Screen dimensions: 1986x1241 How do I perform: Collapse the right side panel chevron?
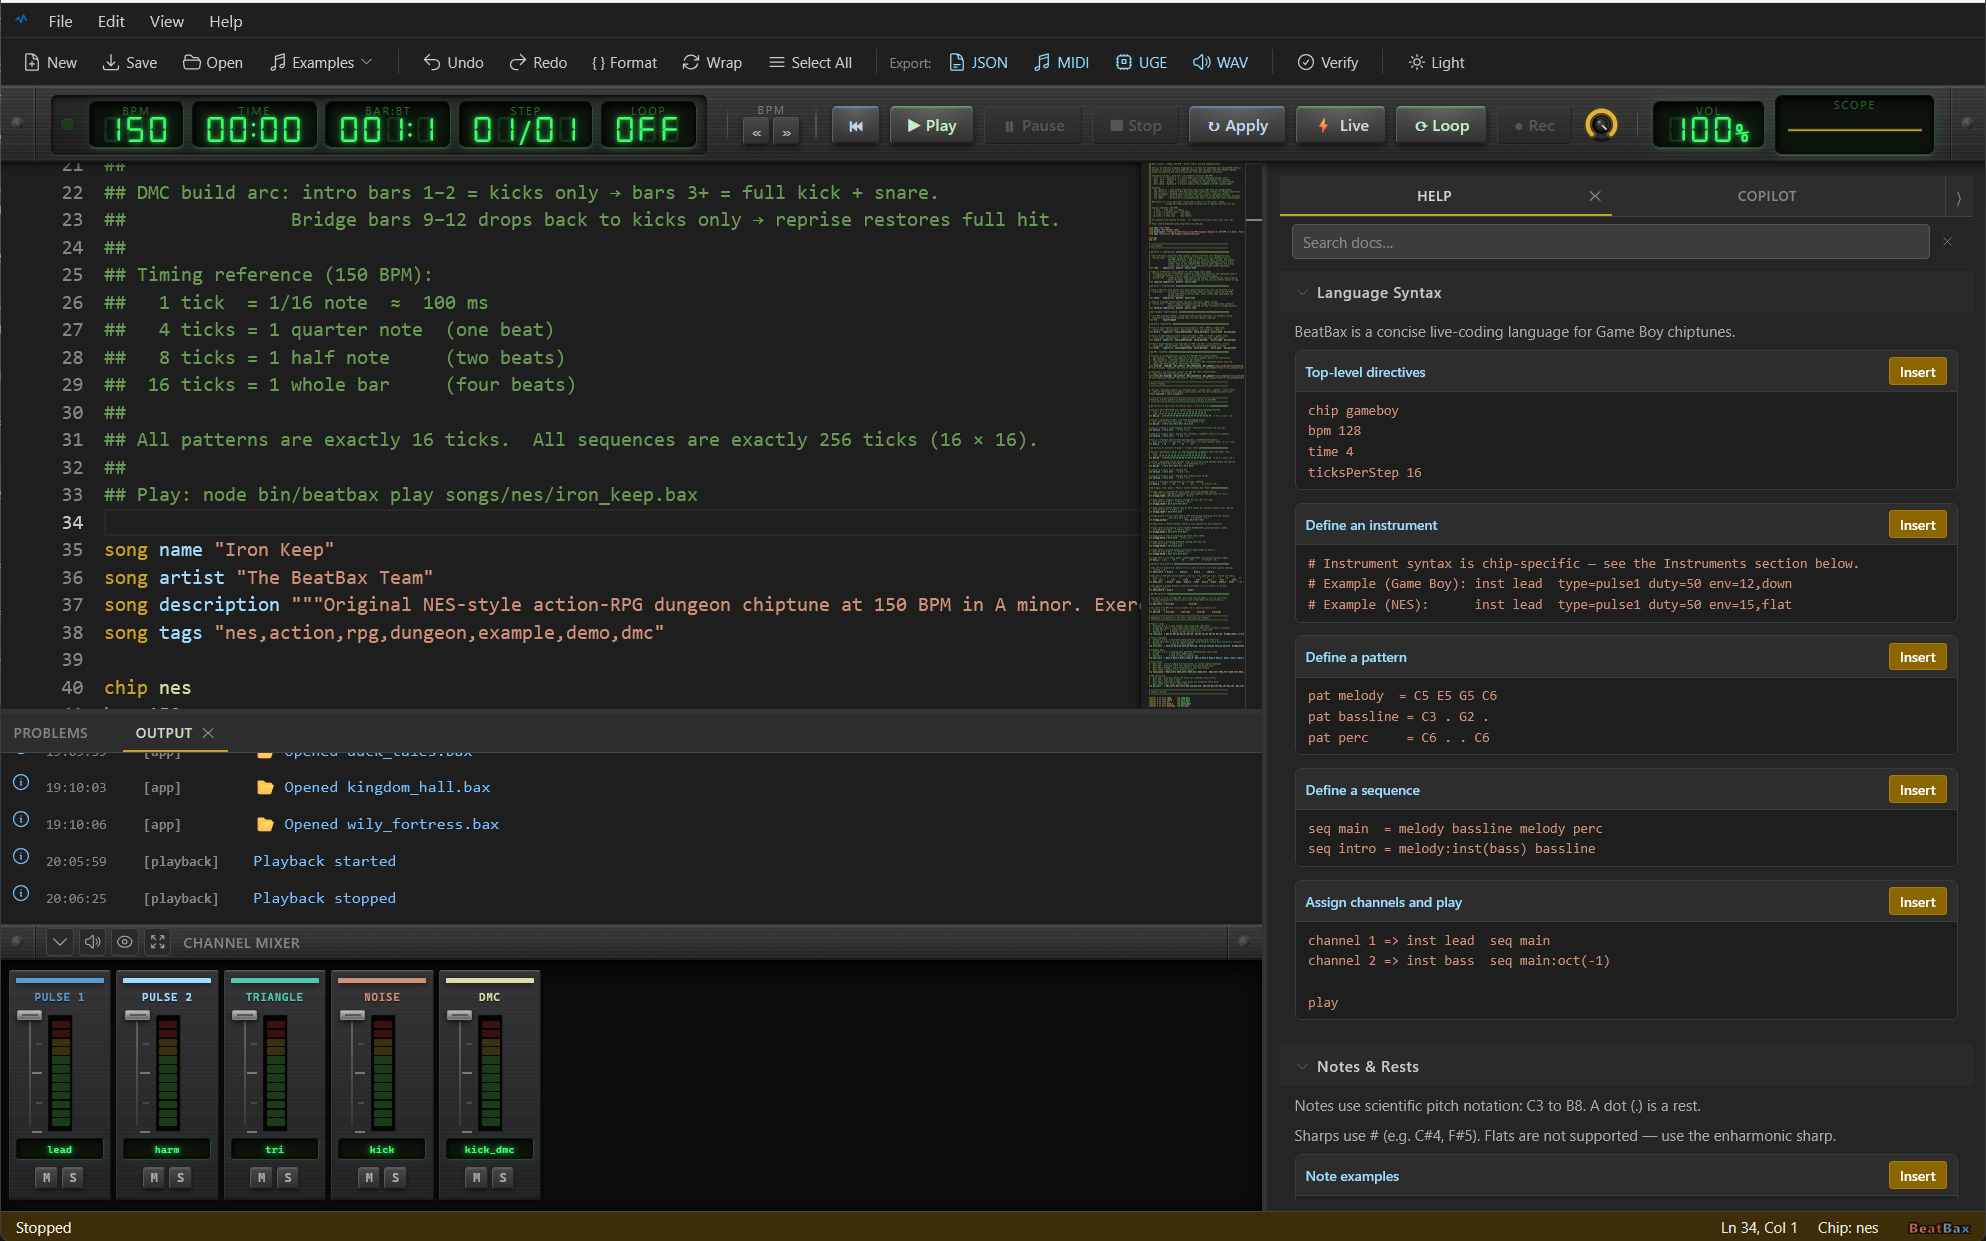[1958, 197]
